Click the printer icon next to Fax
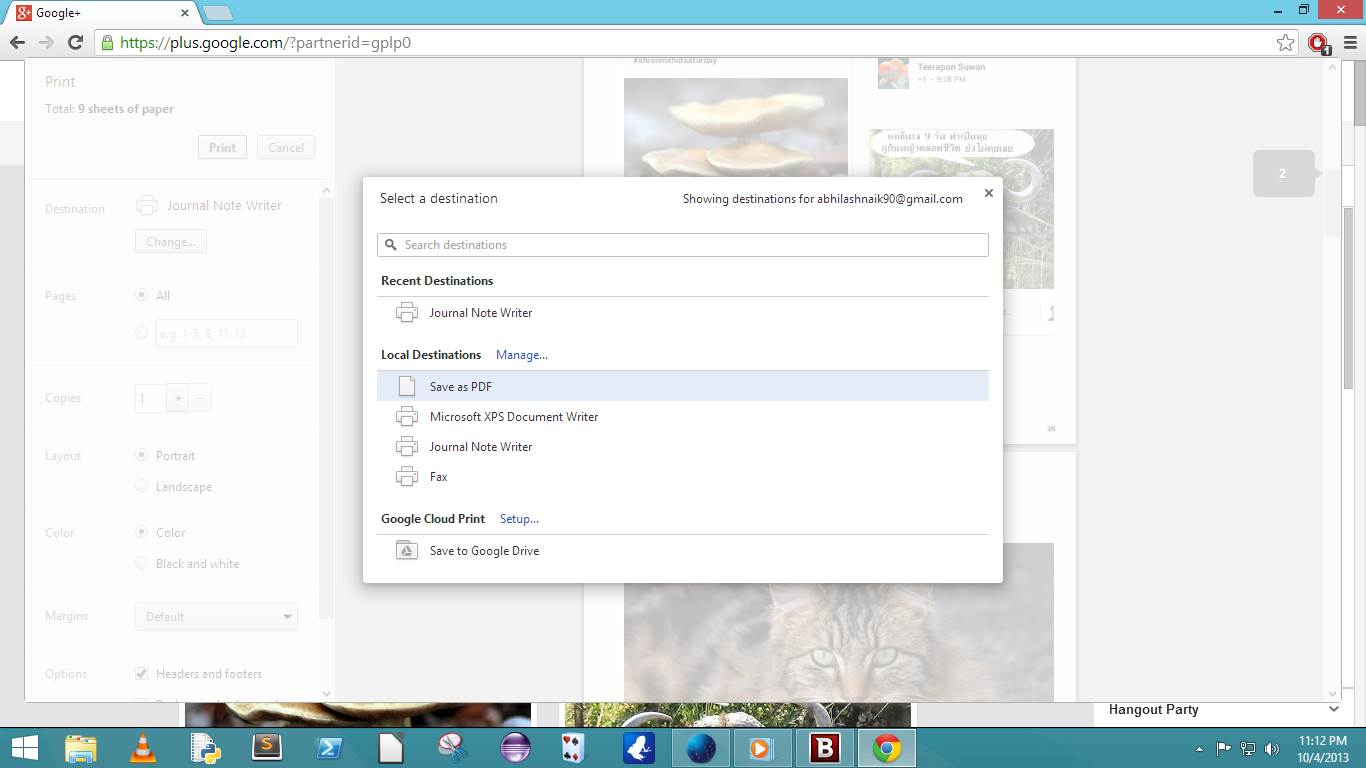This screenshot has width=1366, height=768. click(407, 477)
